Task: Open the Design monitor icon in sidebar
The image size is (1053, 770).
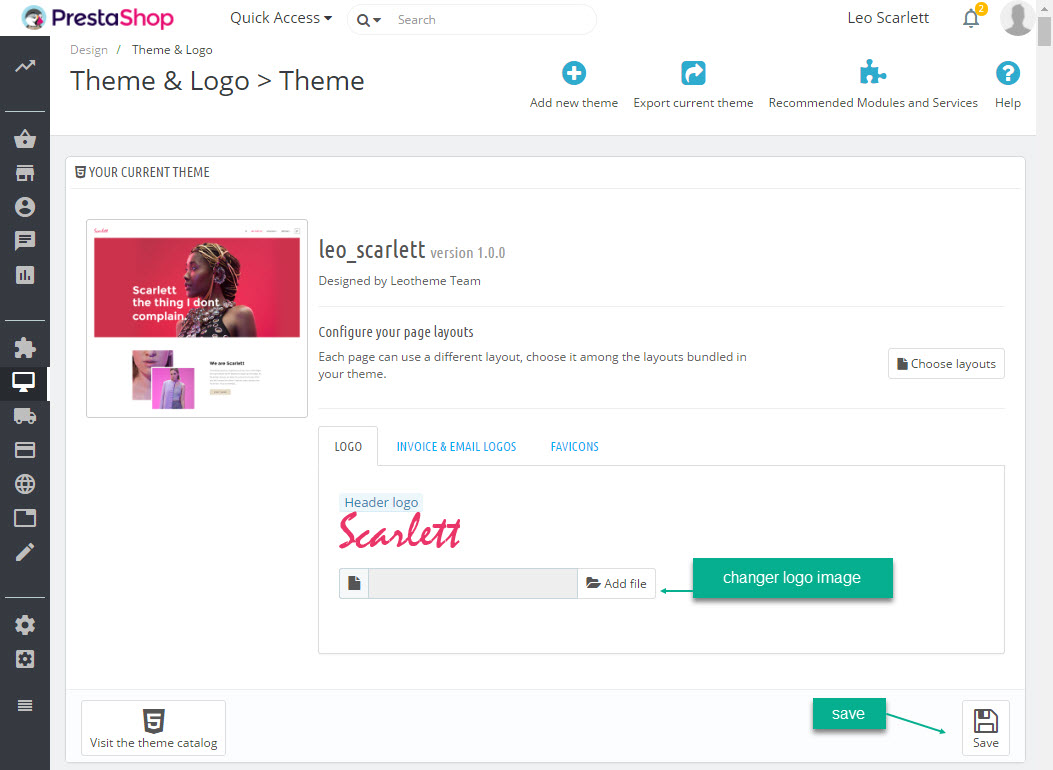Action: tap(24, 382)
